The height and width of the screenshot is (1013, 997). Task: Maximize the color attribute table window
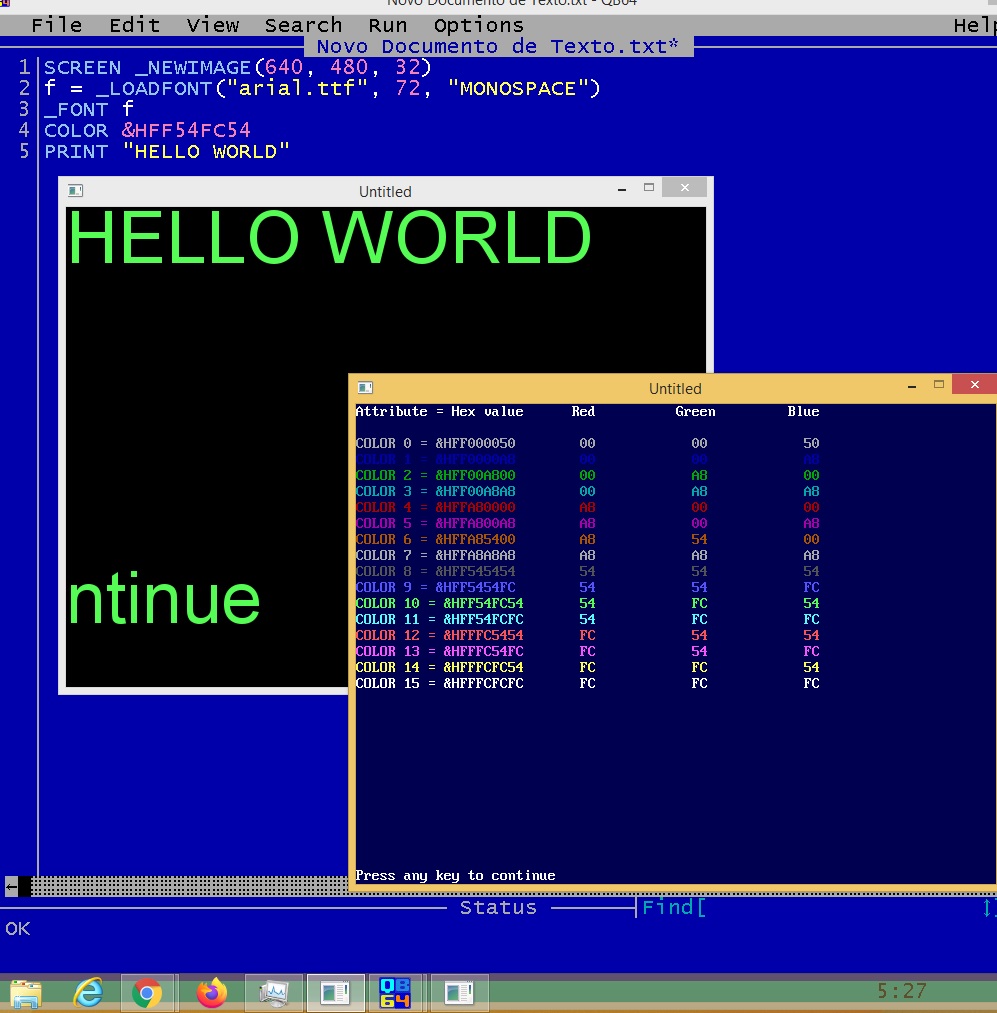[x=938, y=385]
